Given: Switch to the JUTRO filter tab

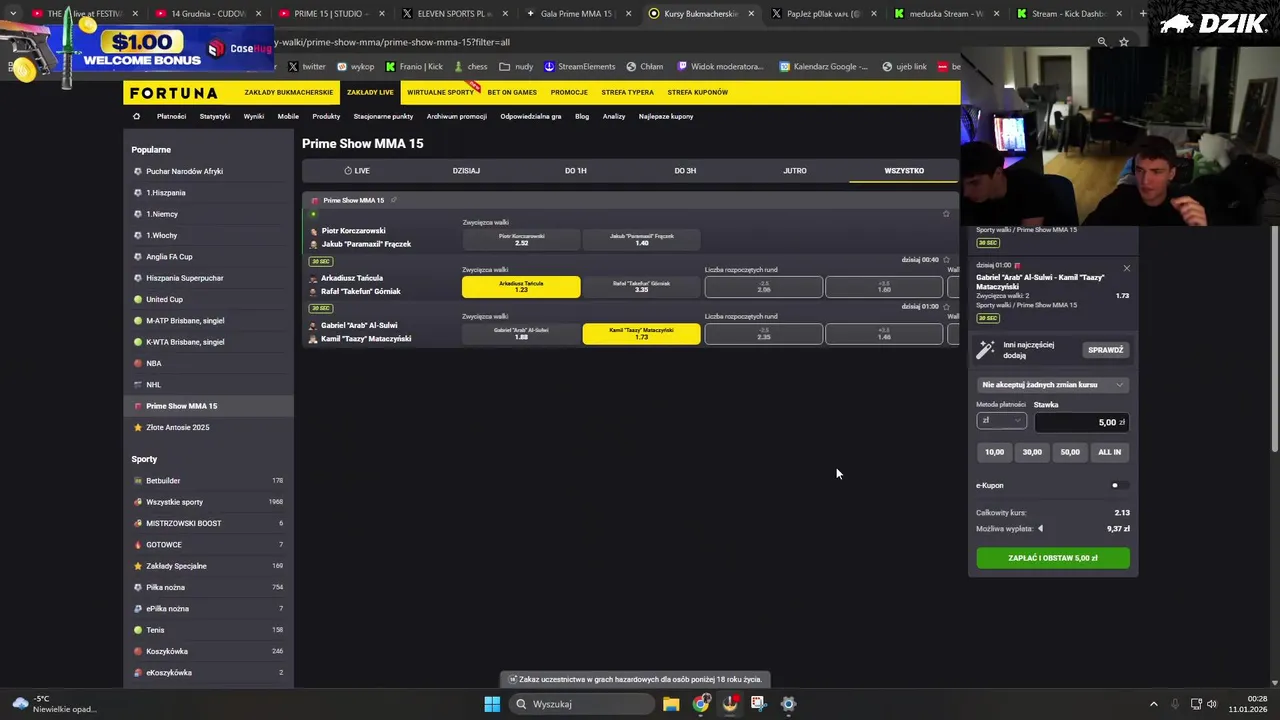Looking at the screenshot, I should tap(795, 171).
